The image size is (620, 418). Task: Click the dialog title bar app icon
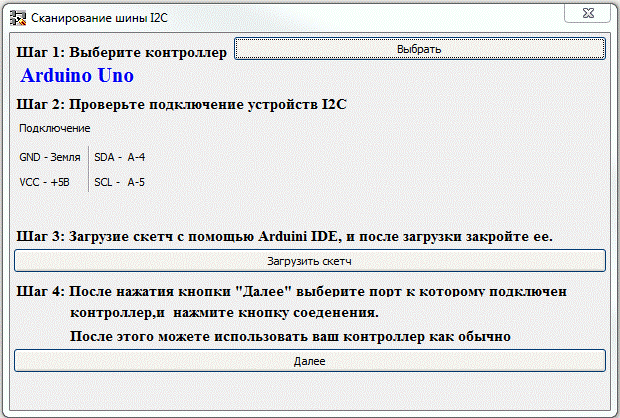click(x=18, y=18)
